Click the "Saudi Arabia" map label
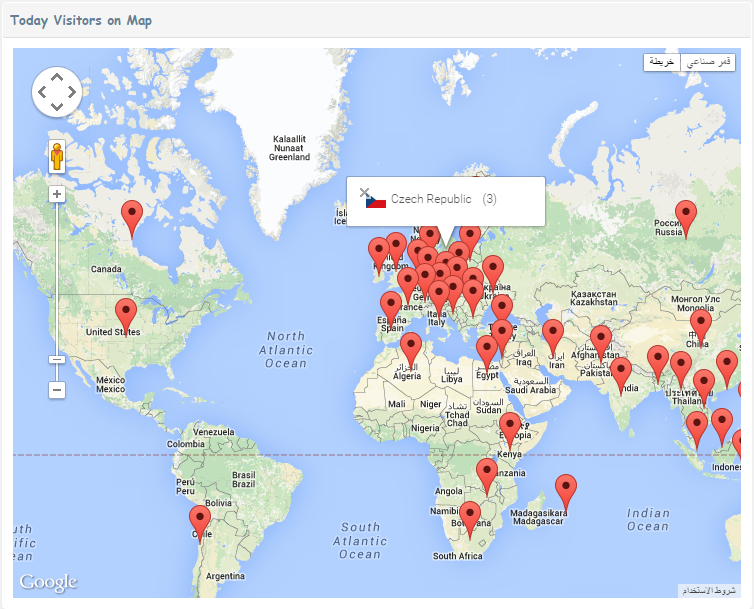754x609 pixels. [530, 390]
